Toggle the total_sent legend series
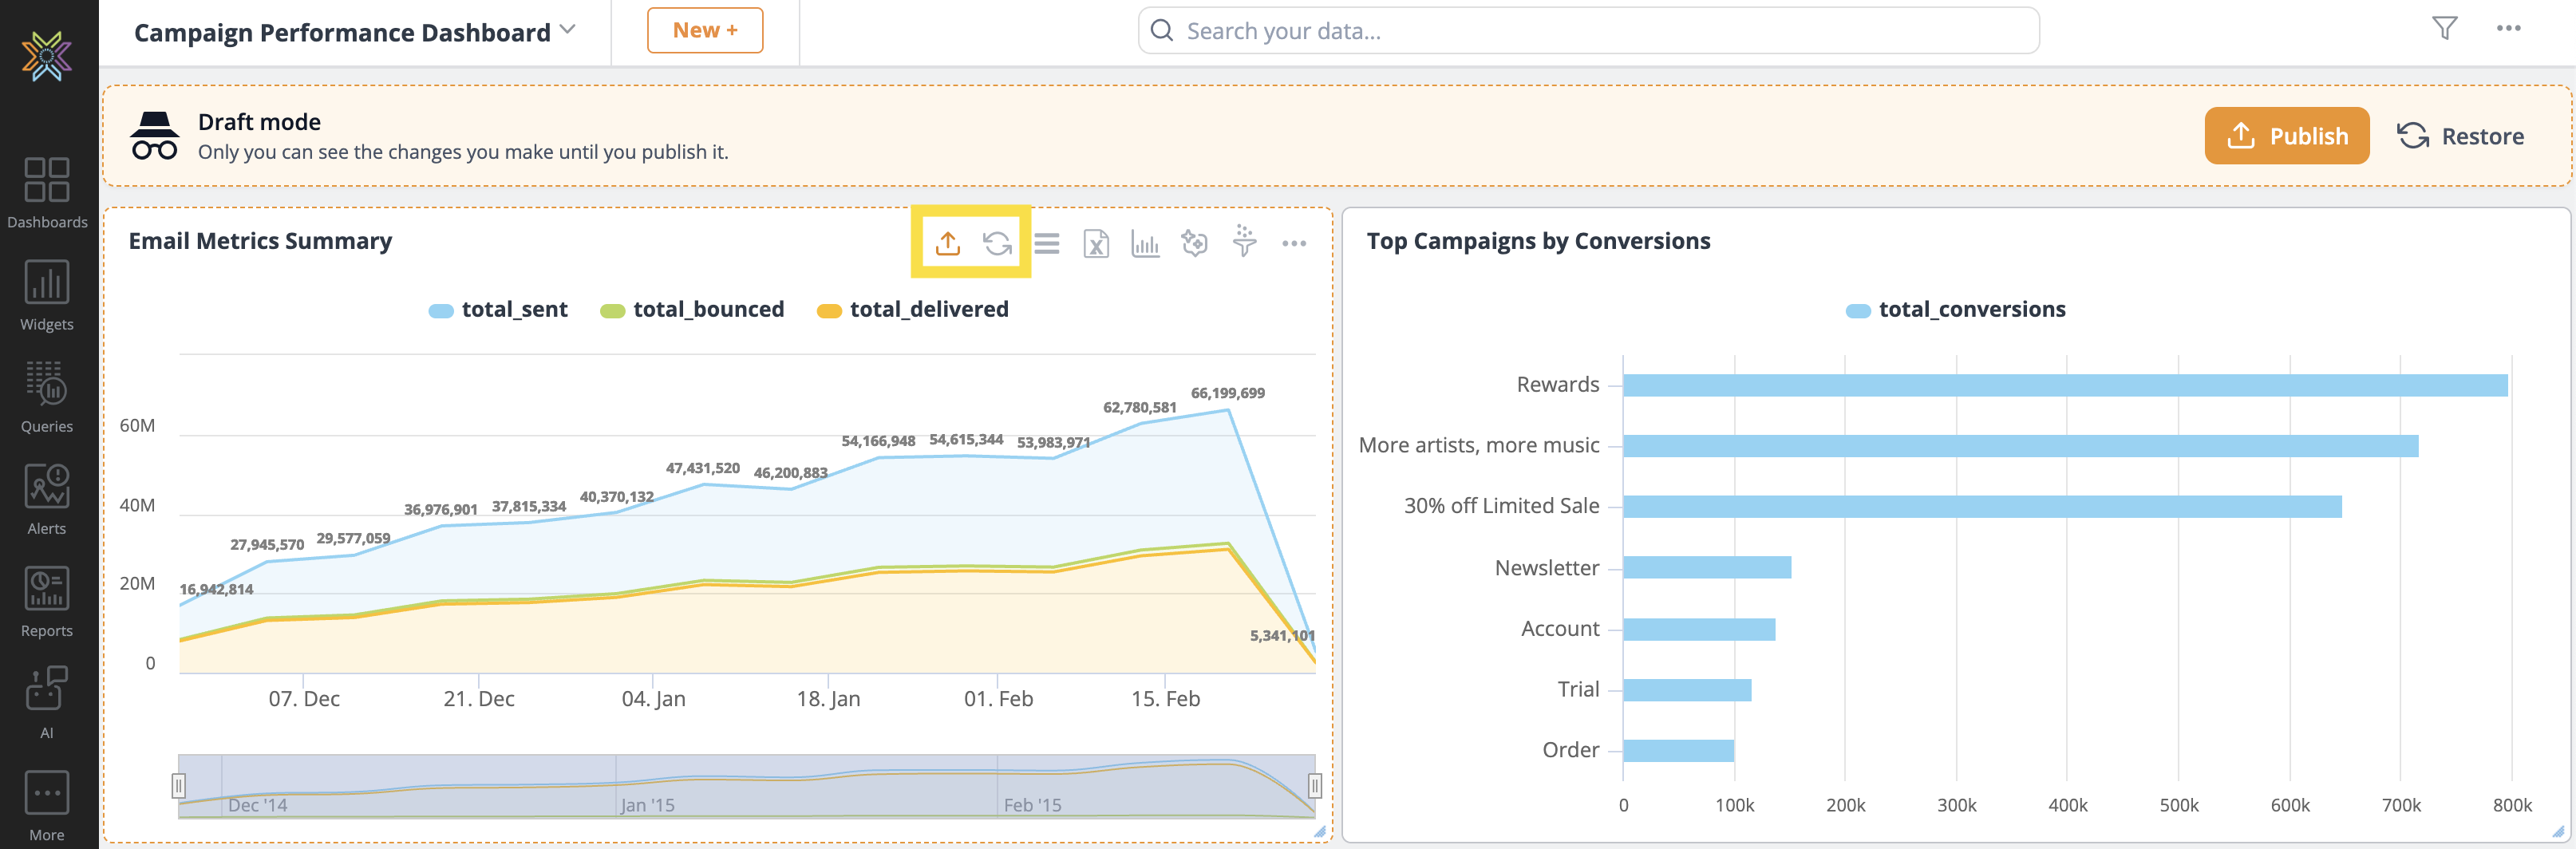Image resolution: width=2576 pixels, height=849 pixels. [x=498, y=310]
